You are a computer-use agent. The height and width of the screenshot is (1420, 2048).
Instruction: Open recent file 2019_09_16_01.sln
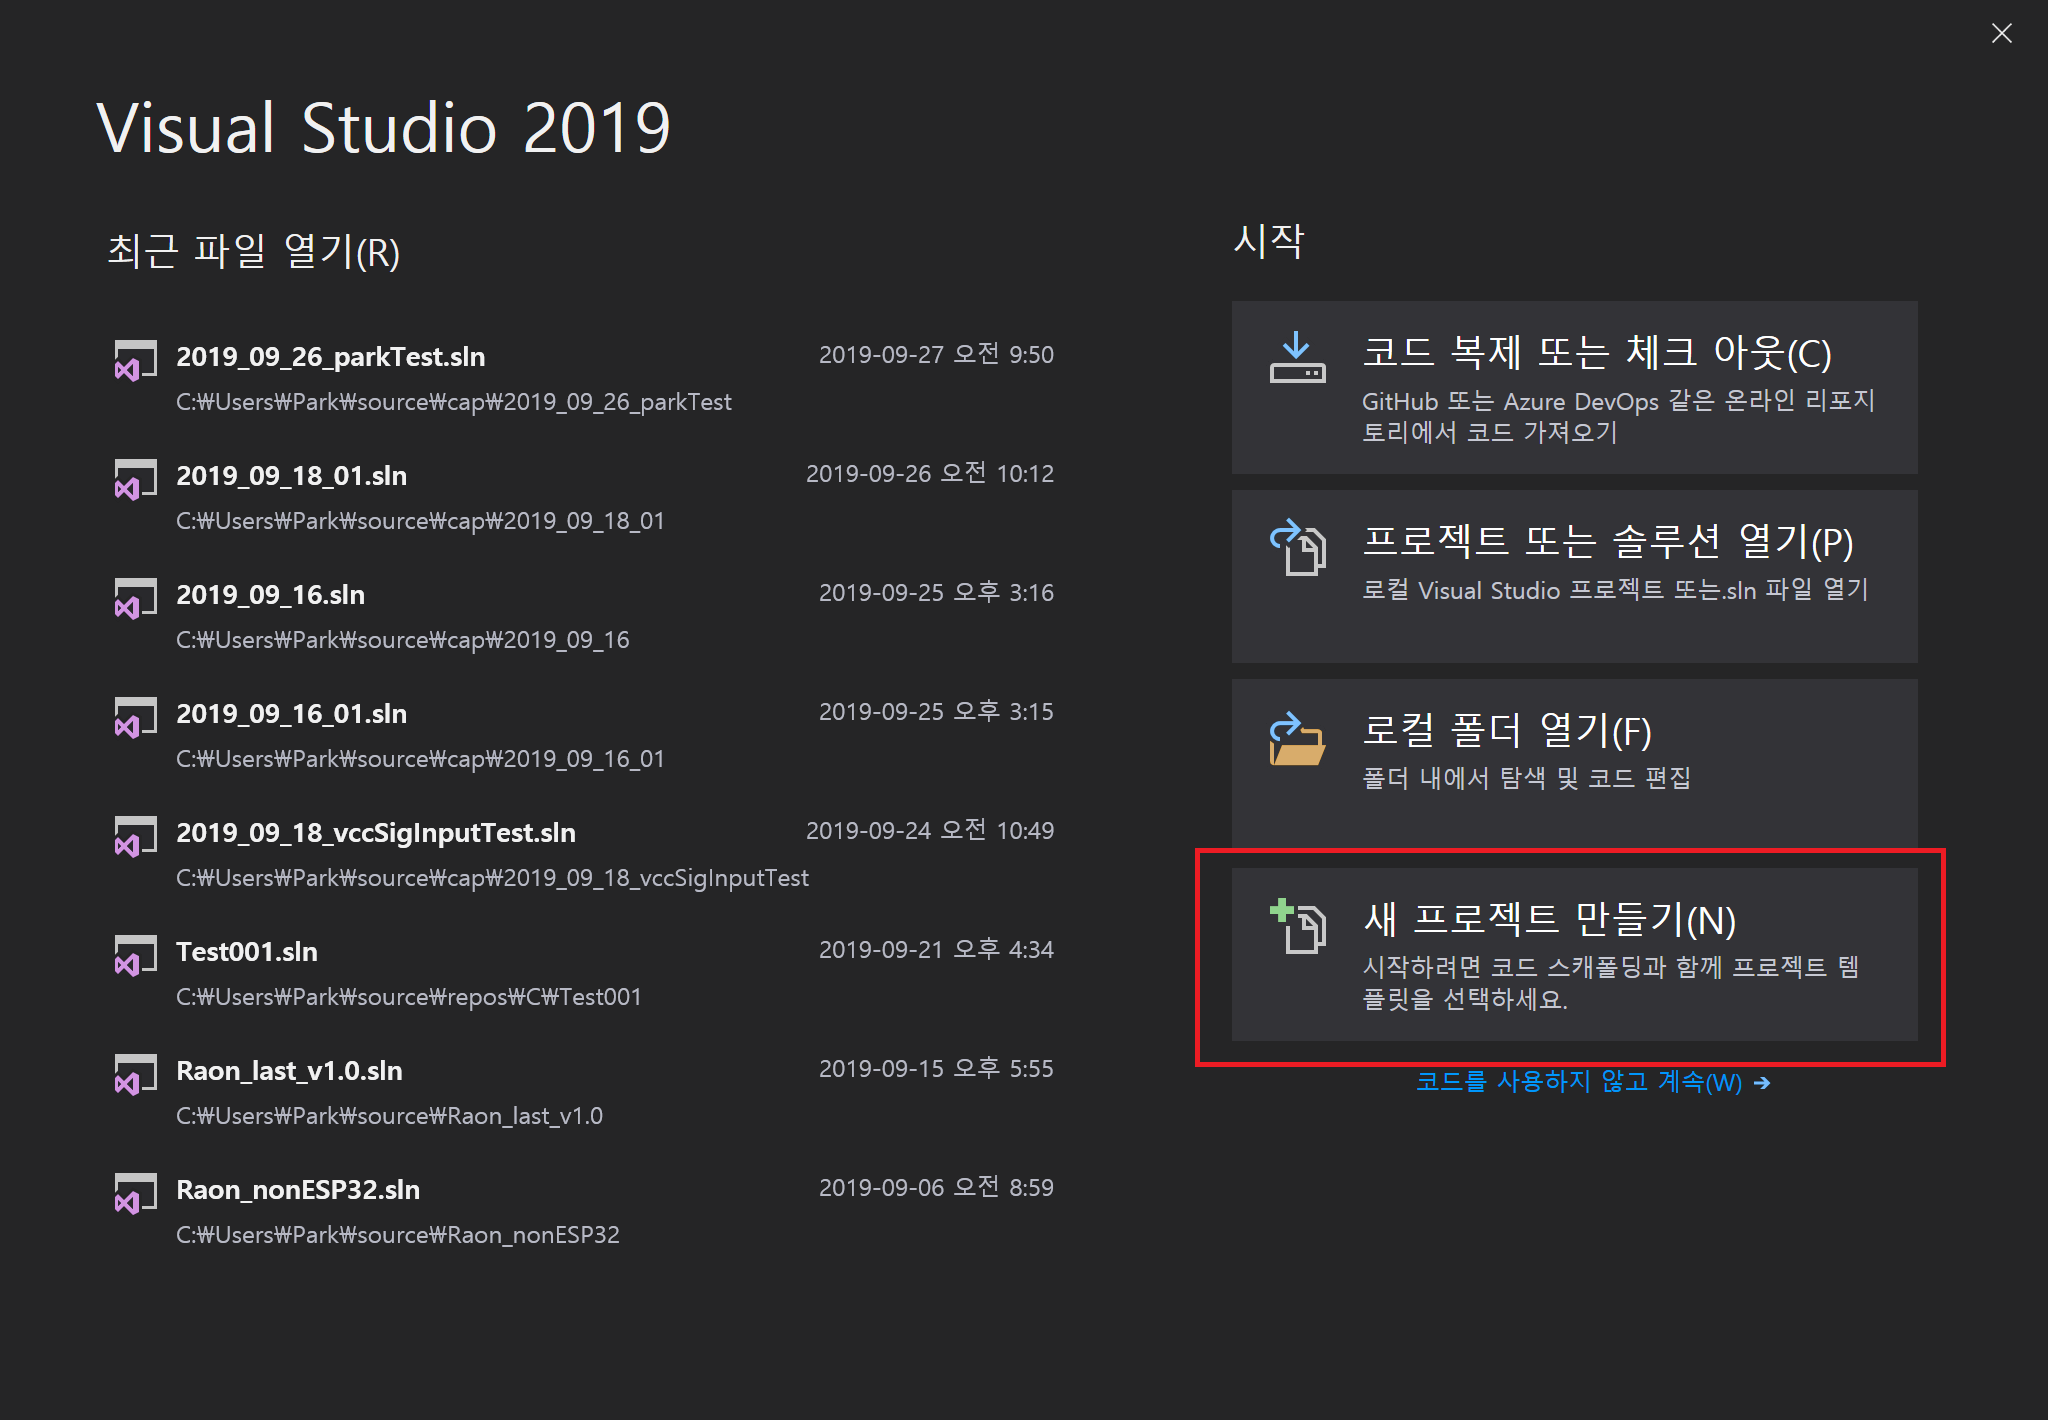(x=291, y=714)
